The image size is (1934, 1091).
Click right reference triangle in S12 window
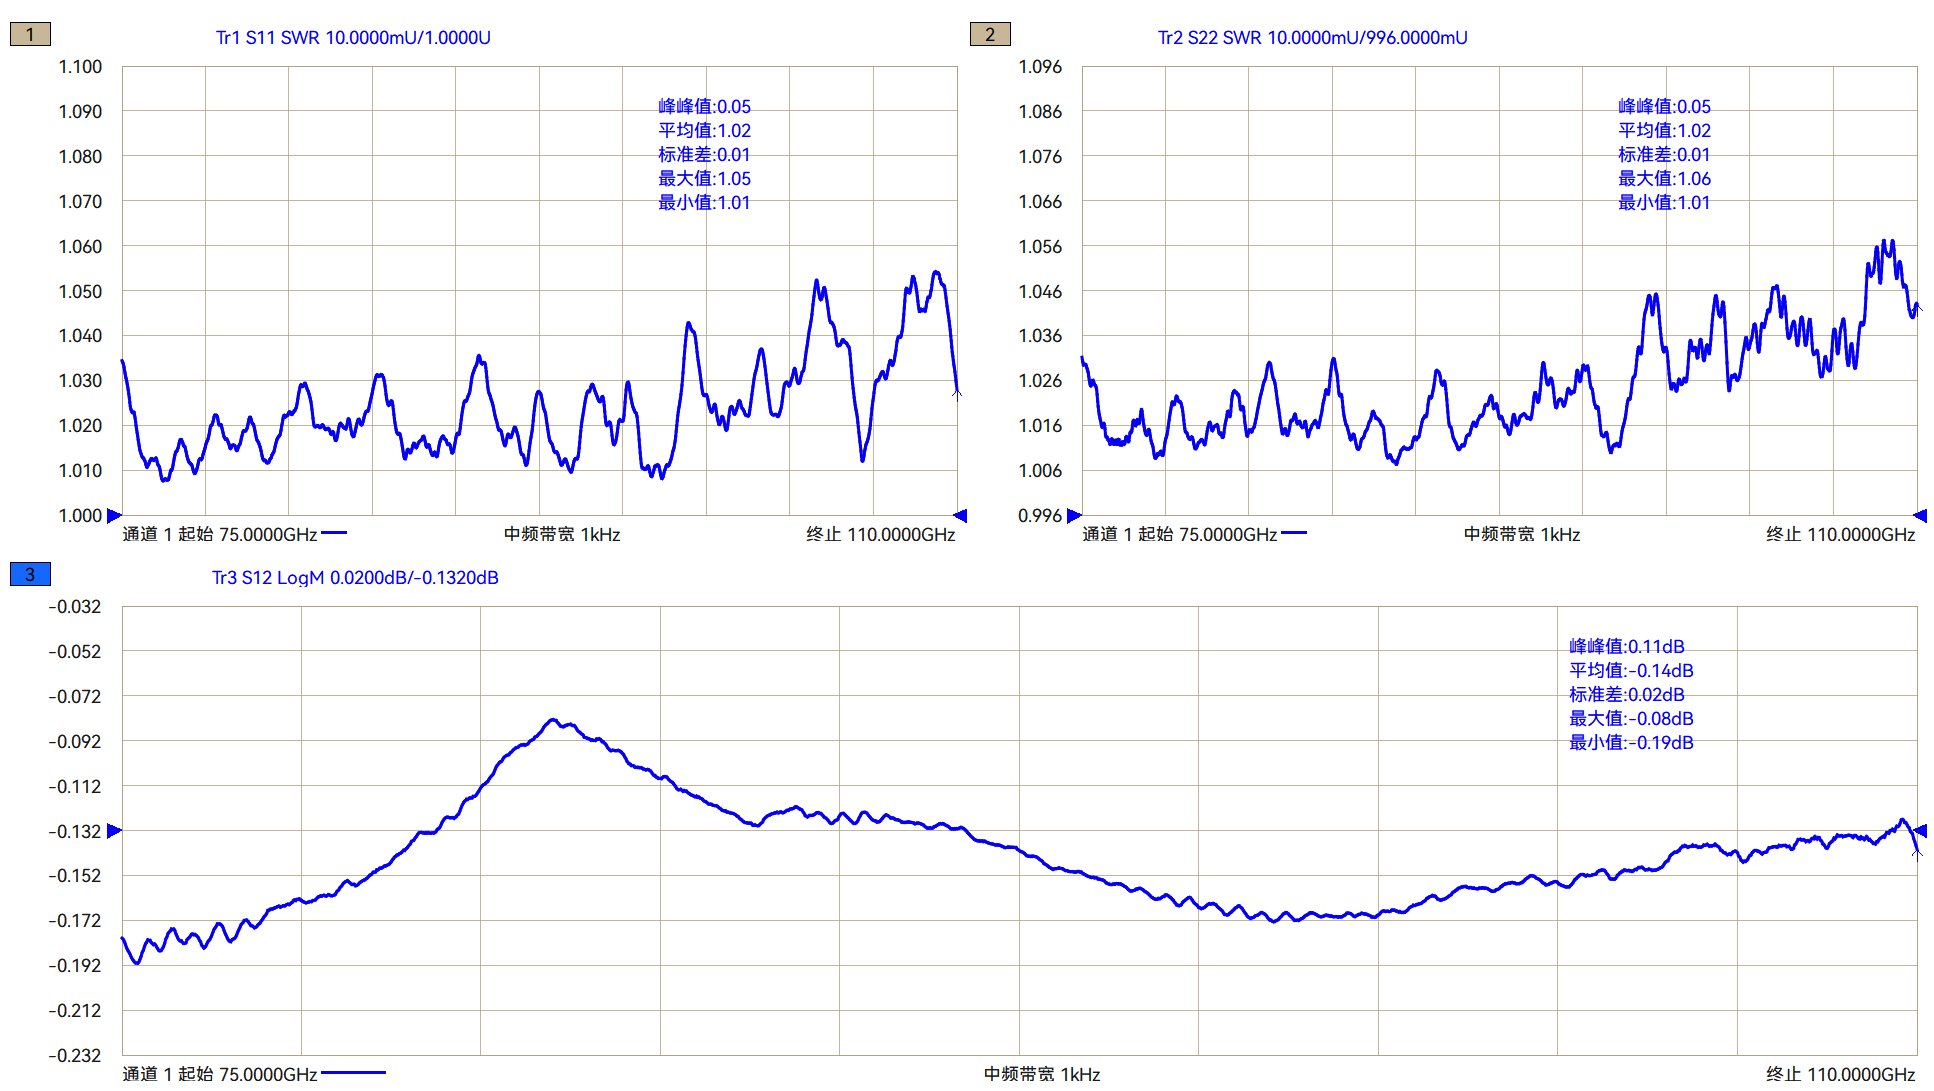pyautogui.click(x=1920, y=831)
